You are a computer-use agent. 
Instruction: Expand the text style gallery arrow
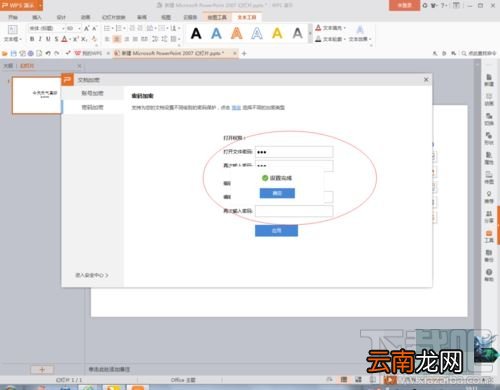310,33
